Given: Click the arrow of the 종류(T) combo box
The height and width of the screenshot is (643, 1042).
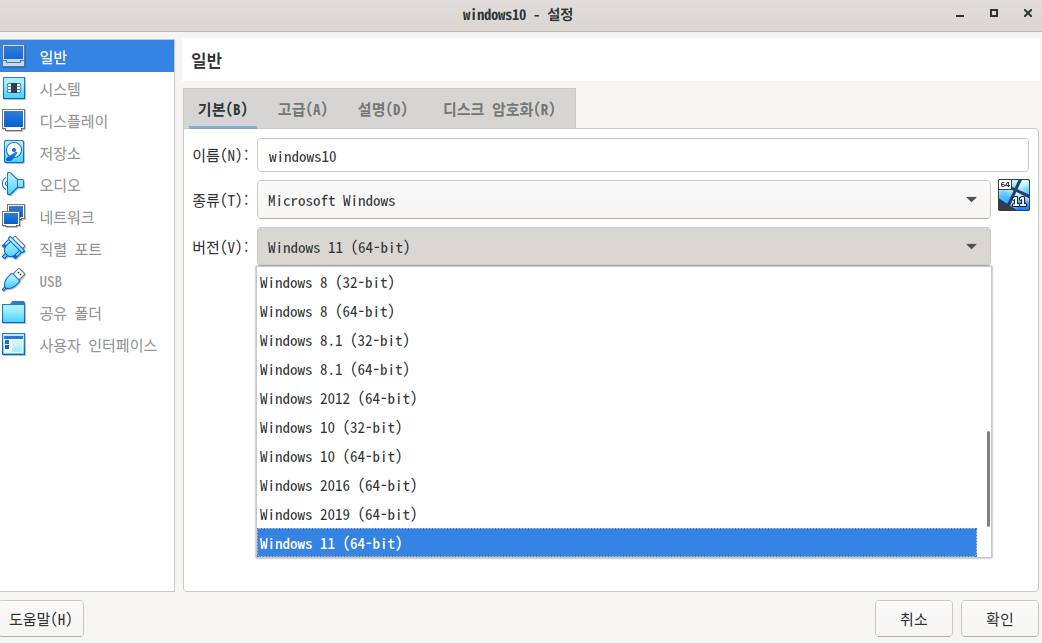Looking at the screenshot, I should pos(972,200).
